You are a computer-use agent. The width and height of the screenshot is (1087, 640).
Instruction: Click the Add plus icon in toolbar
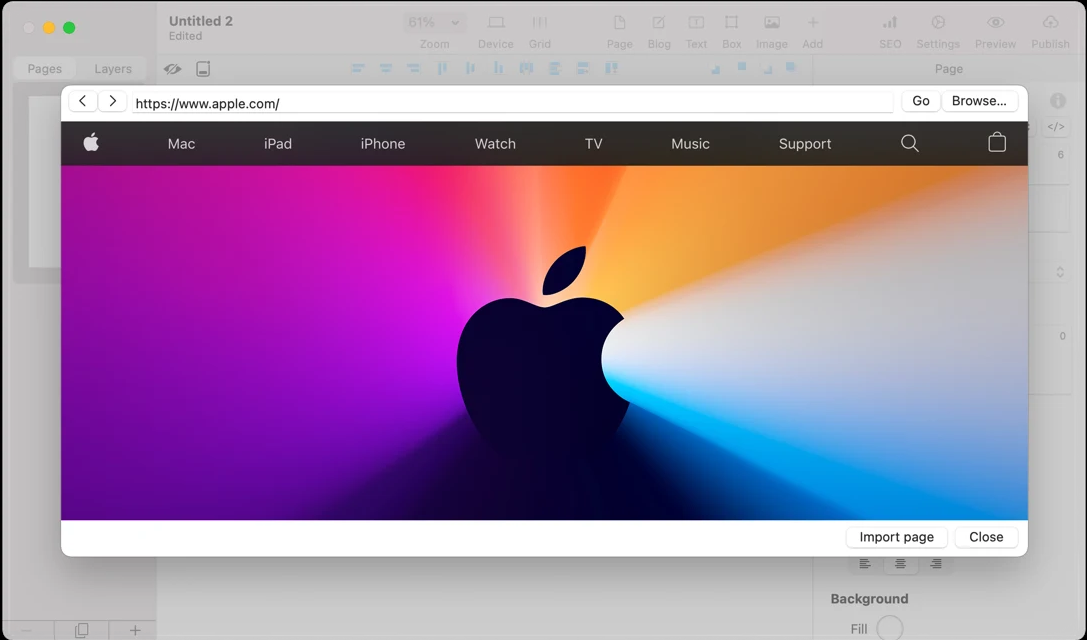pos(812,23)
